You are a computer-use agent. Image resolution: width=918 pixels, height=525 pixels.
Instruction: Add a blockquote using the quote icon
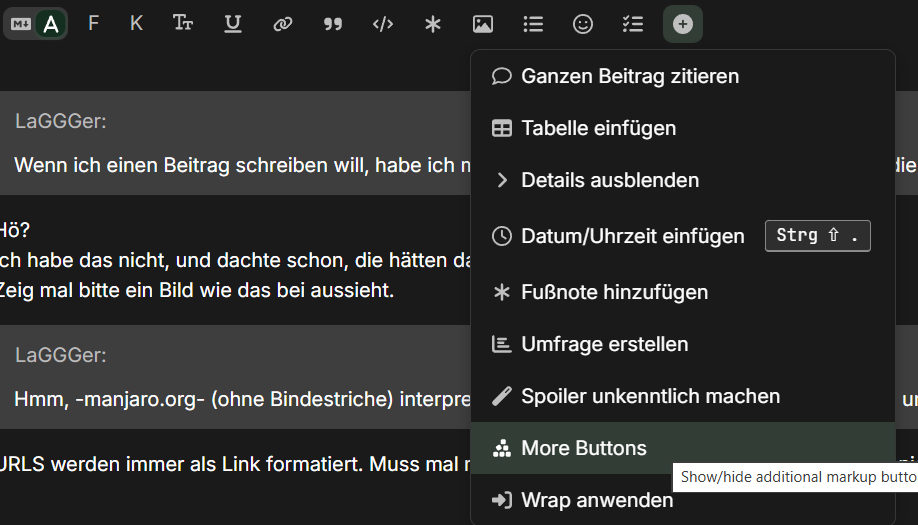tap(333, 24)
